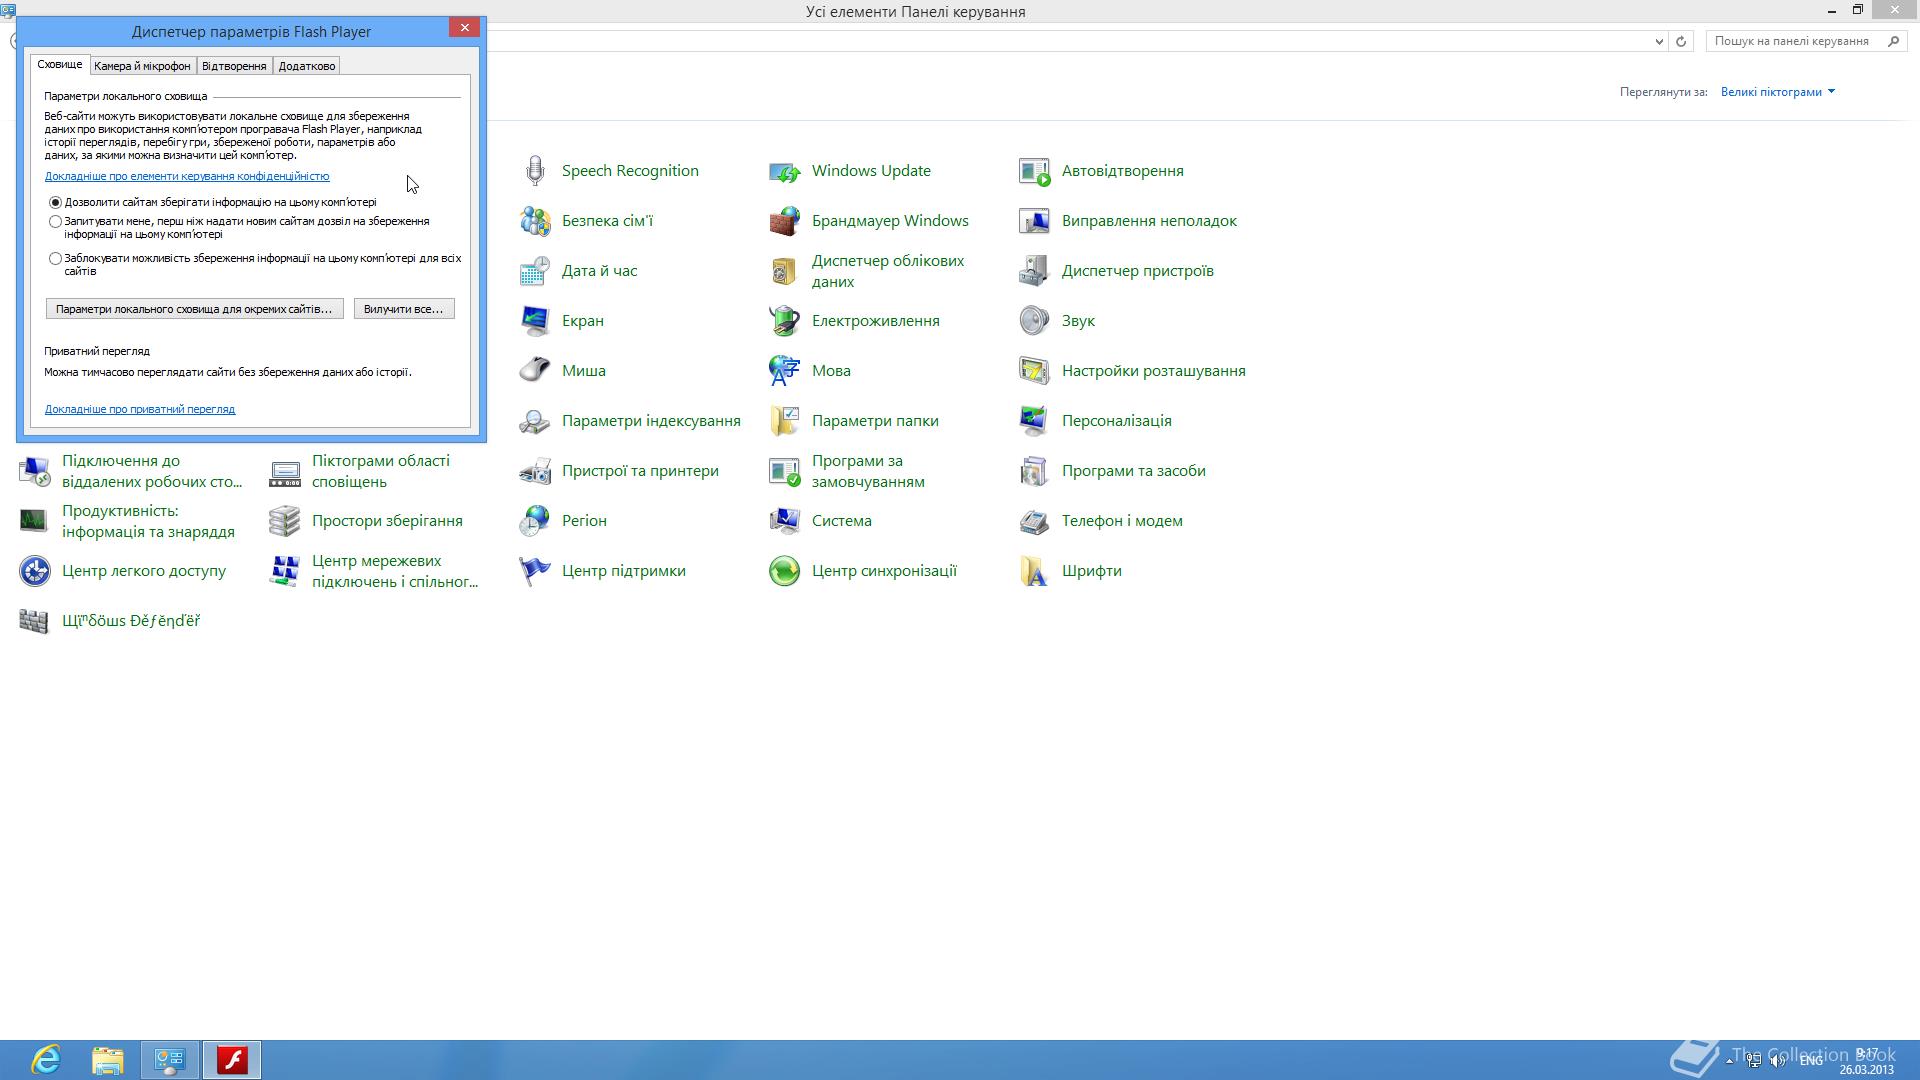This screenshot has height=1080, width=1920.
Task: Open the Програми та засоби icon
Action: 1035,471
